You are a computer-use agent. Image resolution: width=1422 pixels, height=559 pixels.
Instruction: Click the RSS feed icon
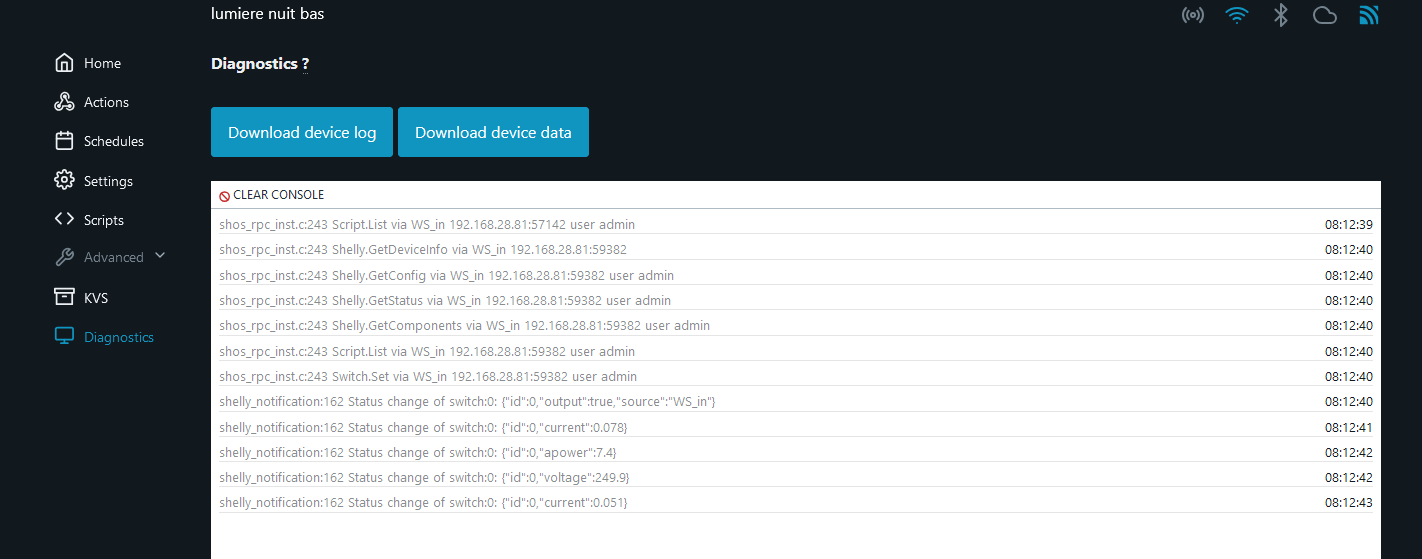click(x=1369, y=15)
